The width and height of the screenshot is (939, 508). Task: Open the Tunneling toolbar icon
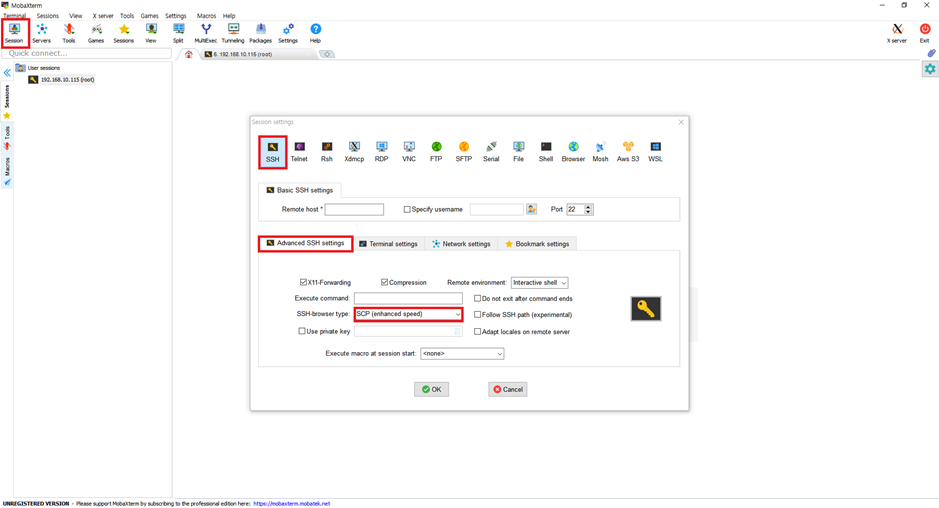coord(233,33)
